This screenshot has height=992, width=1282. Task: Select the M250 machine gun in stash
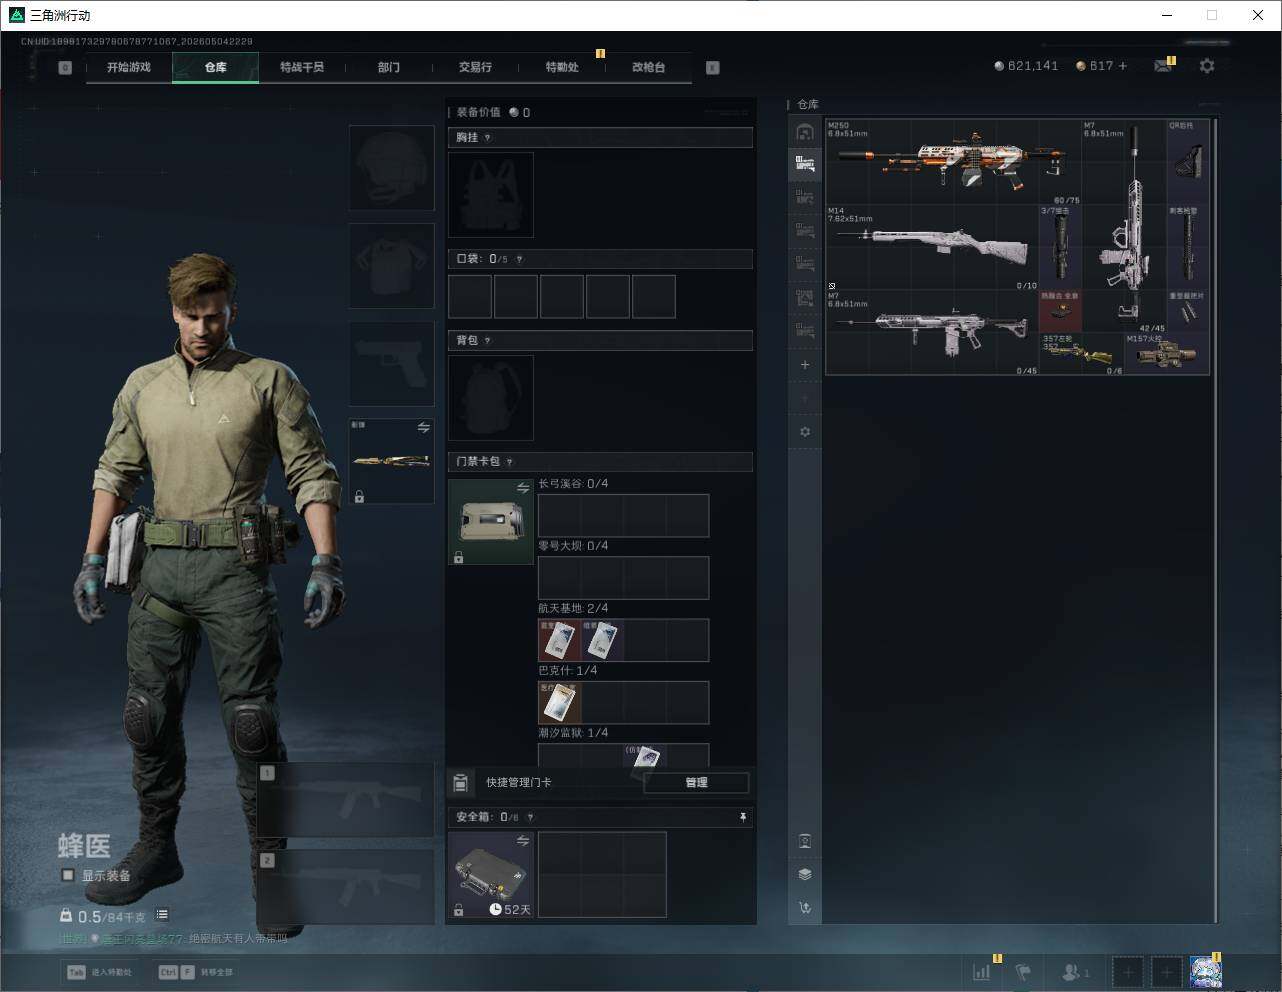[x=953, y=162]
